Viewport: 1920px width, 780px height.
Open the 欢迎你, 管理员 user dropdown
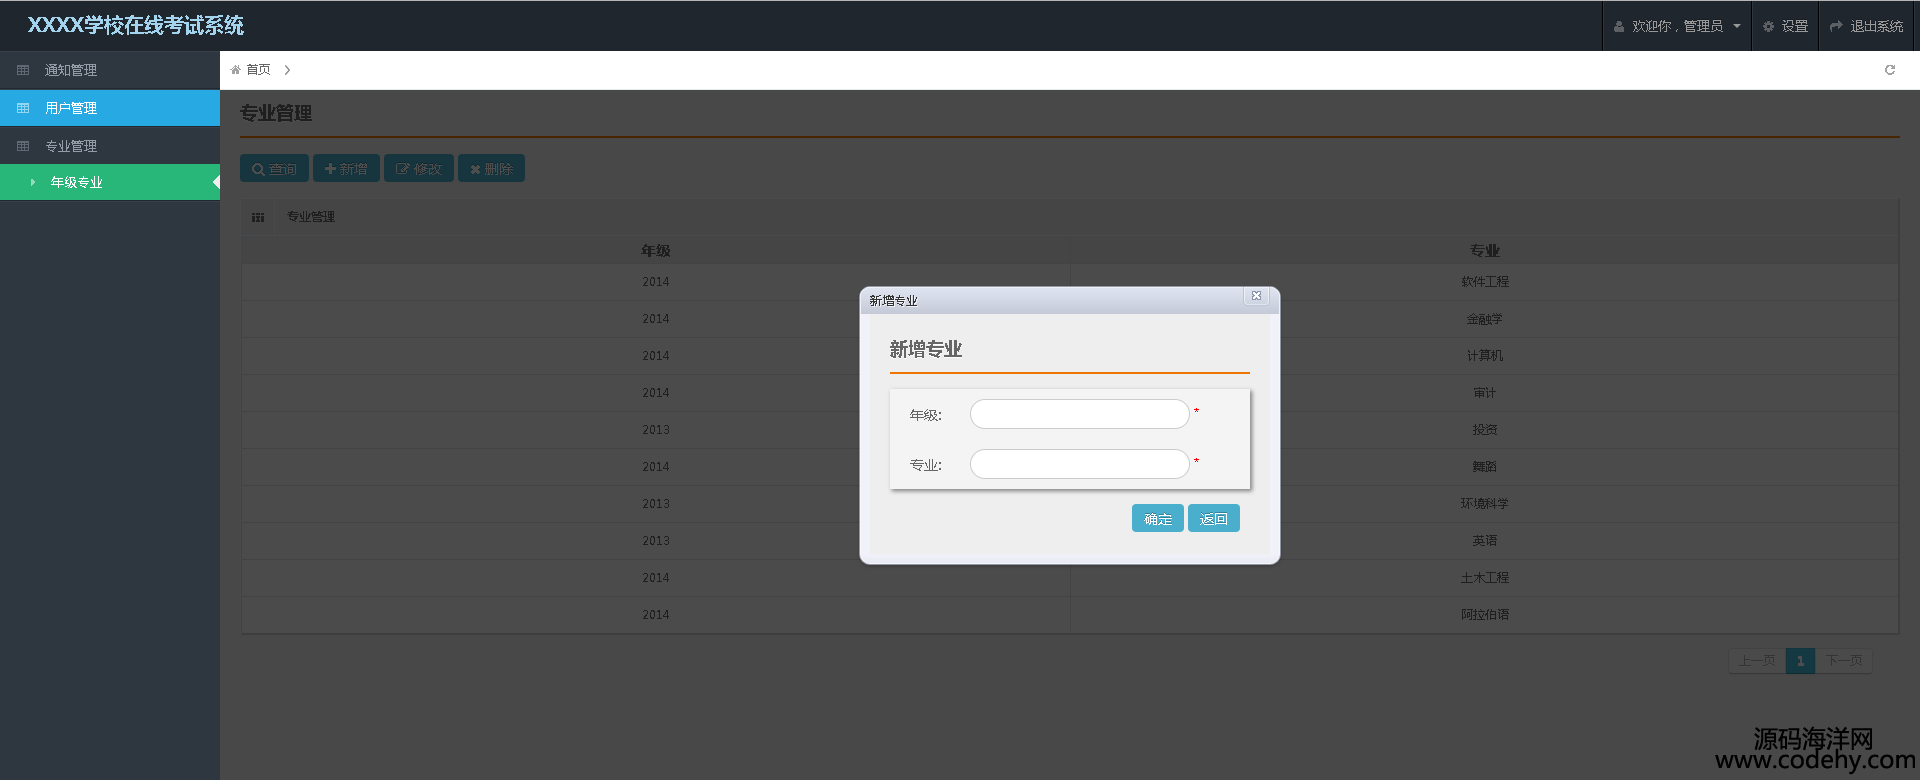coord(1677,26)
